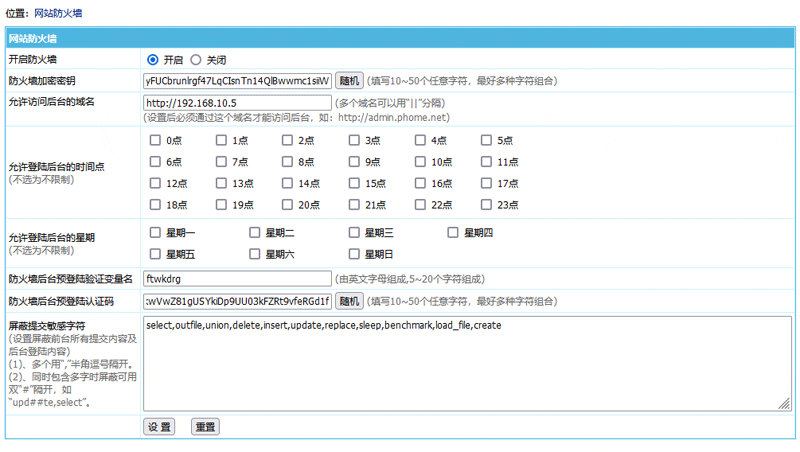Tick the 23点 login hour checkbox
Viewport: 800px width, 452px height.
pos(487,205)
